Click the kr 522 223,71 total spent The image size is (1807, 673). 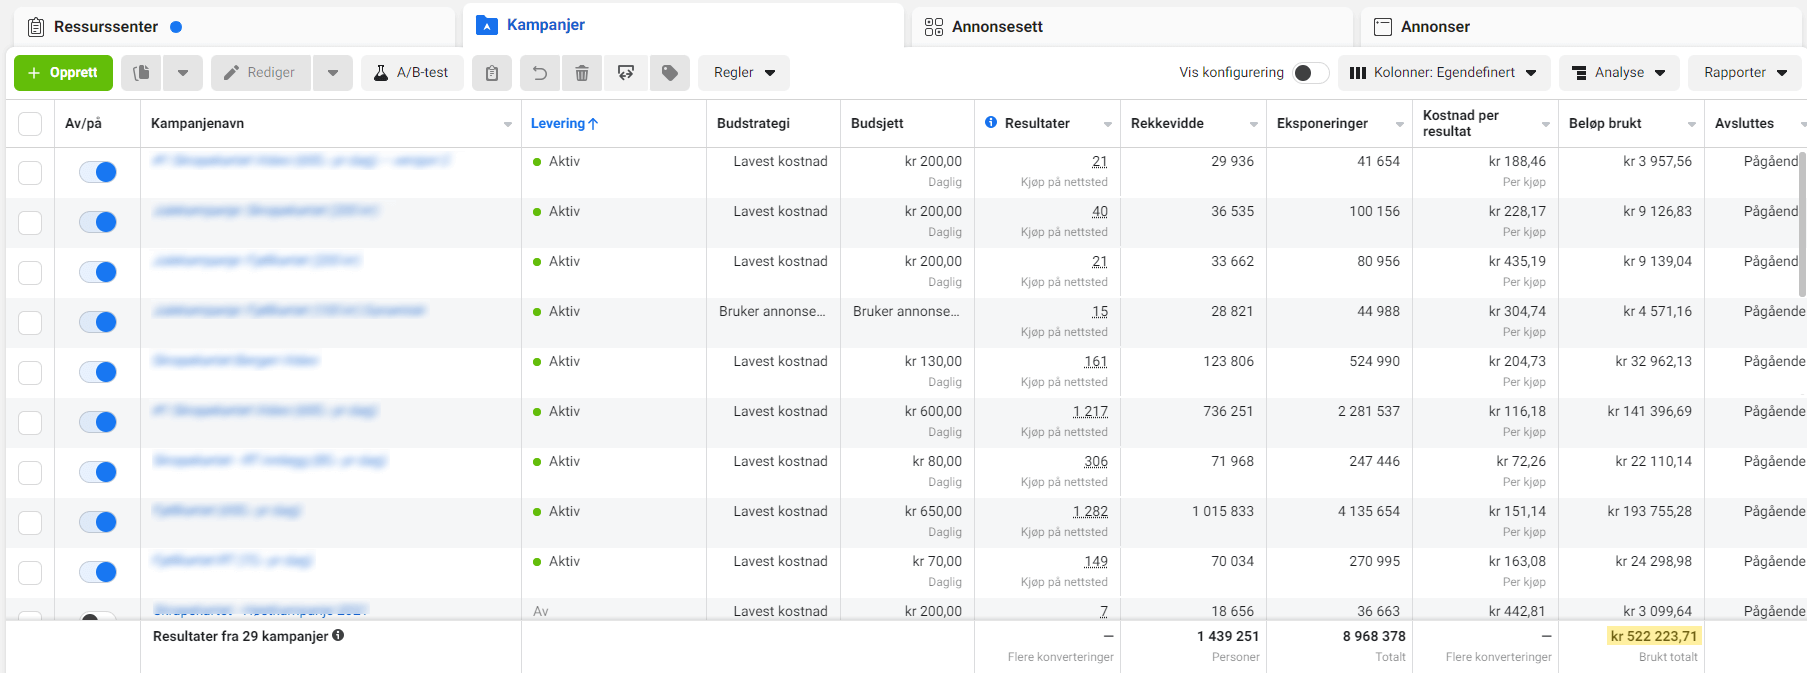(1653, 636)
